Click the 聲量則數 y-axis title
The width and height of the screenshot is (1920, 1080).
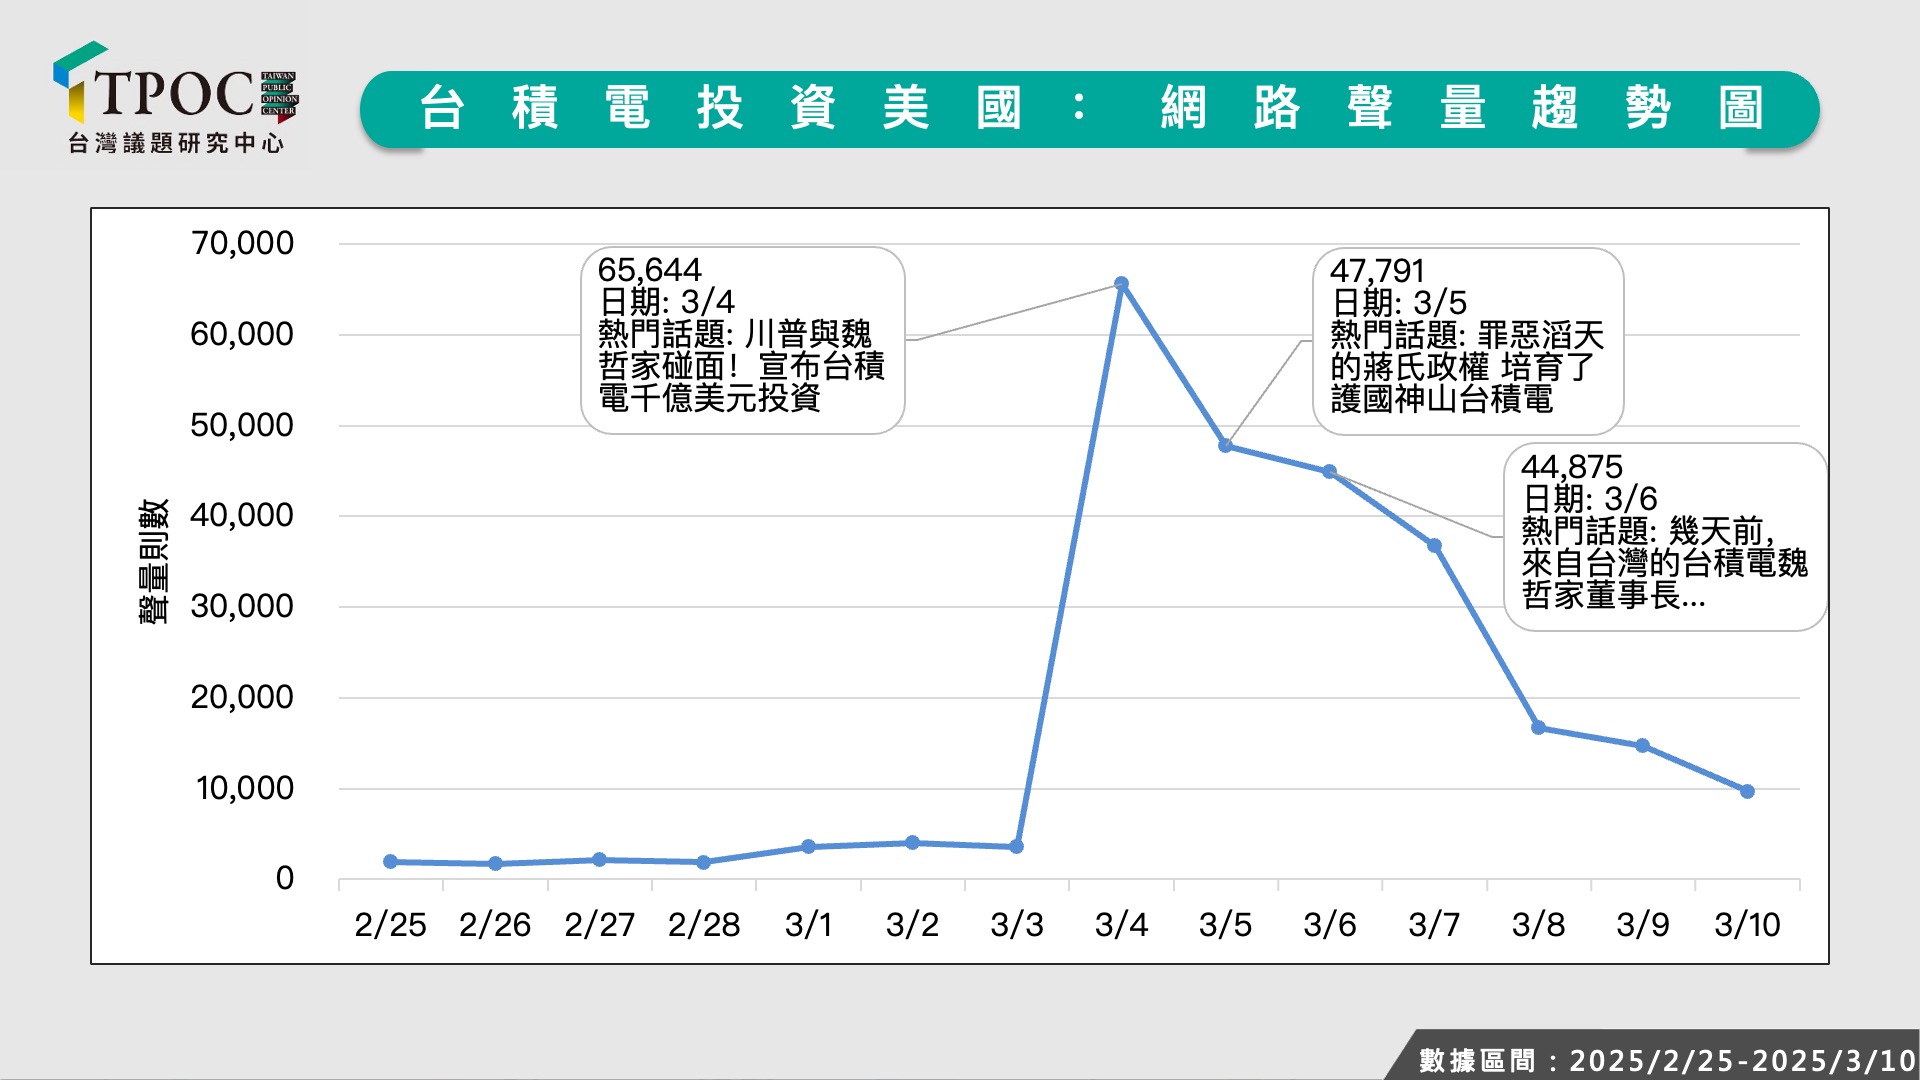tap(153, 561)
